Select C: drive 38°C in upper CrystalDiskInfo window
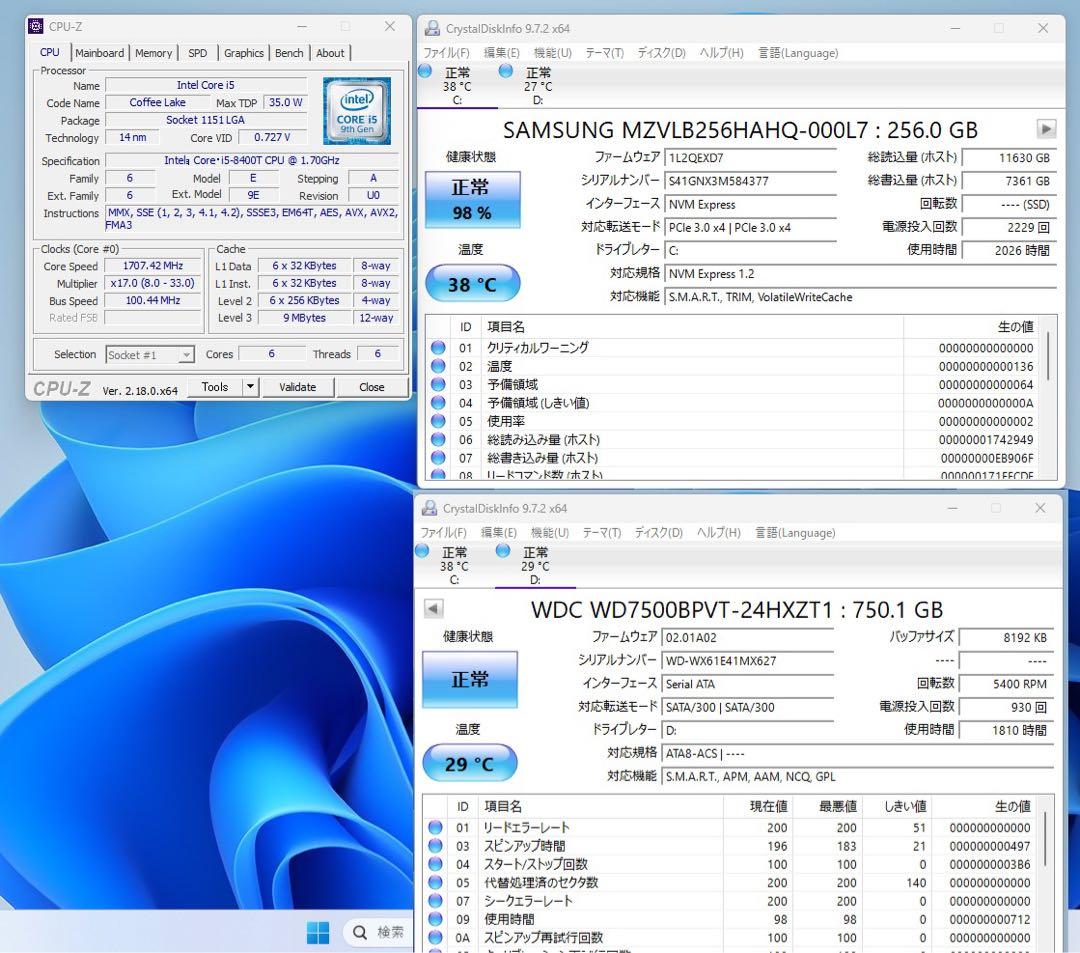The width and height of the screenshot is (1080, 953). (457, 85)
